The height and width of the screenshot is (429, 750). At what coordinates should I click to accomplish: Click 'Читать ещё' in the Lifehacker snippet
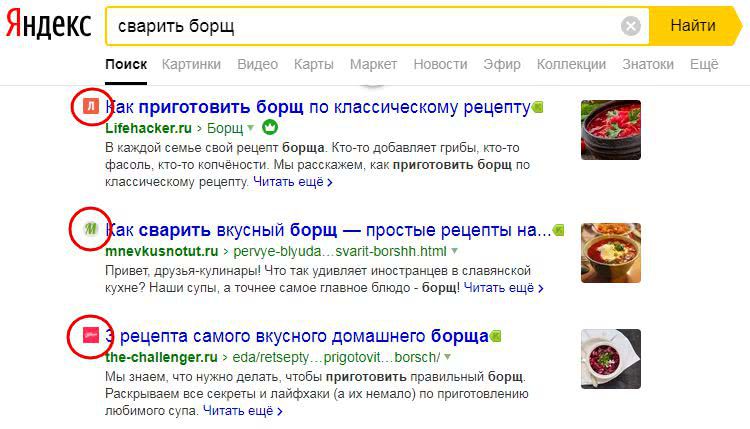click(293, 182)
